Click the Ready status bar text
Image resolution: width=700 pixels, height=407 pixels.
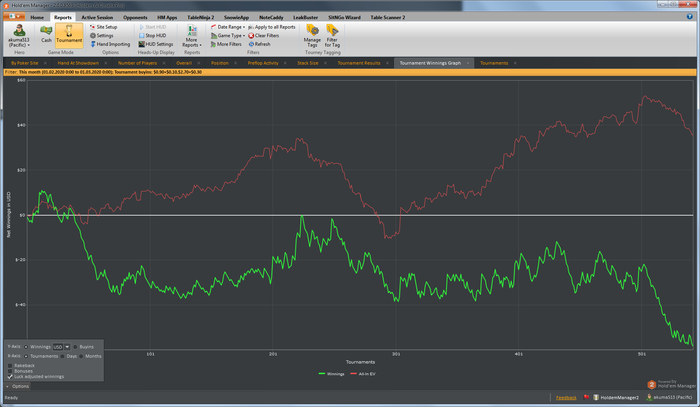[11, 398]
